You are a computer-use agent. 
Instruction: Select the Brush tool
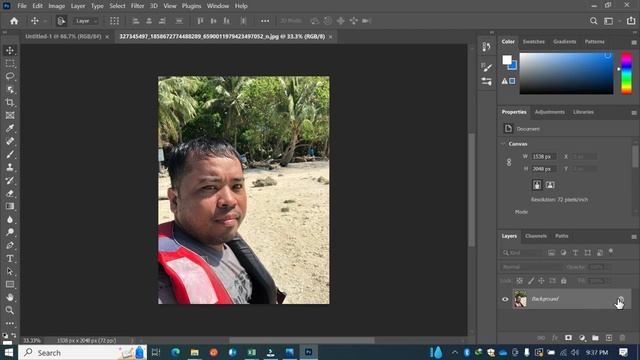[10, 154]
